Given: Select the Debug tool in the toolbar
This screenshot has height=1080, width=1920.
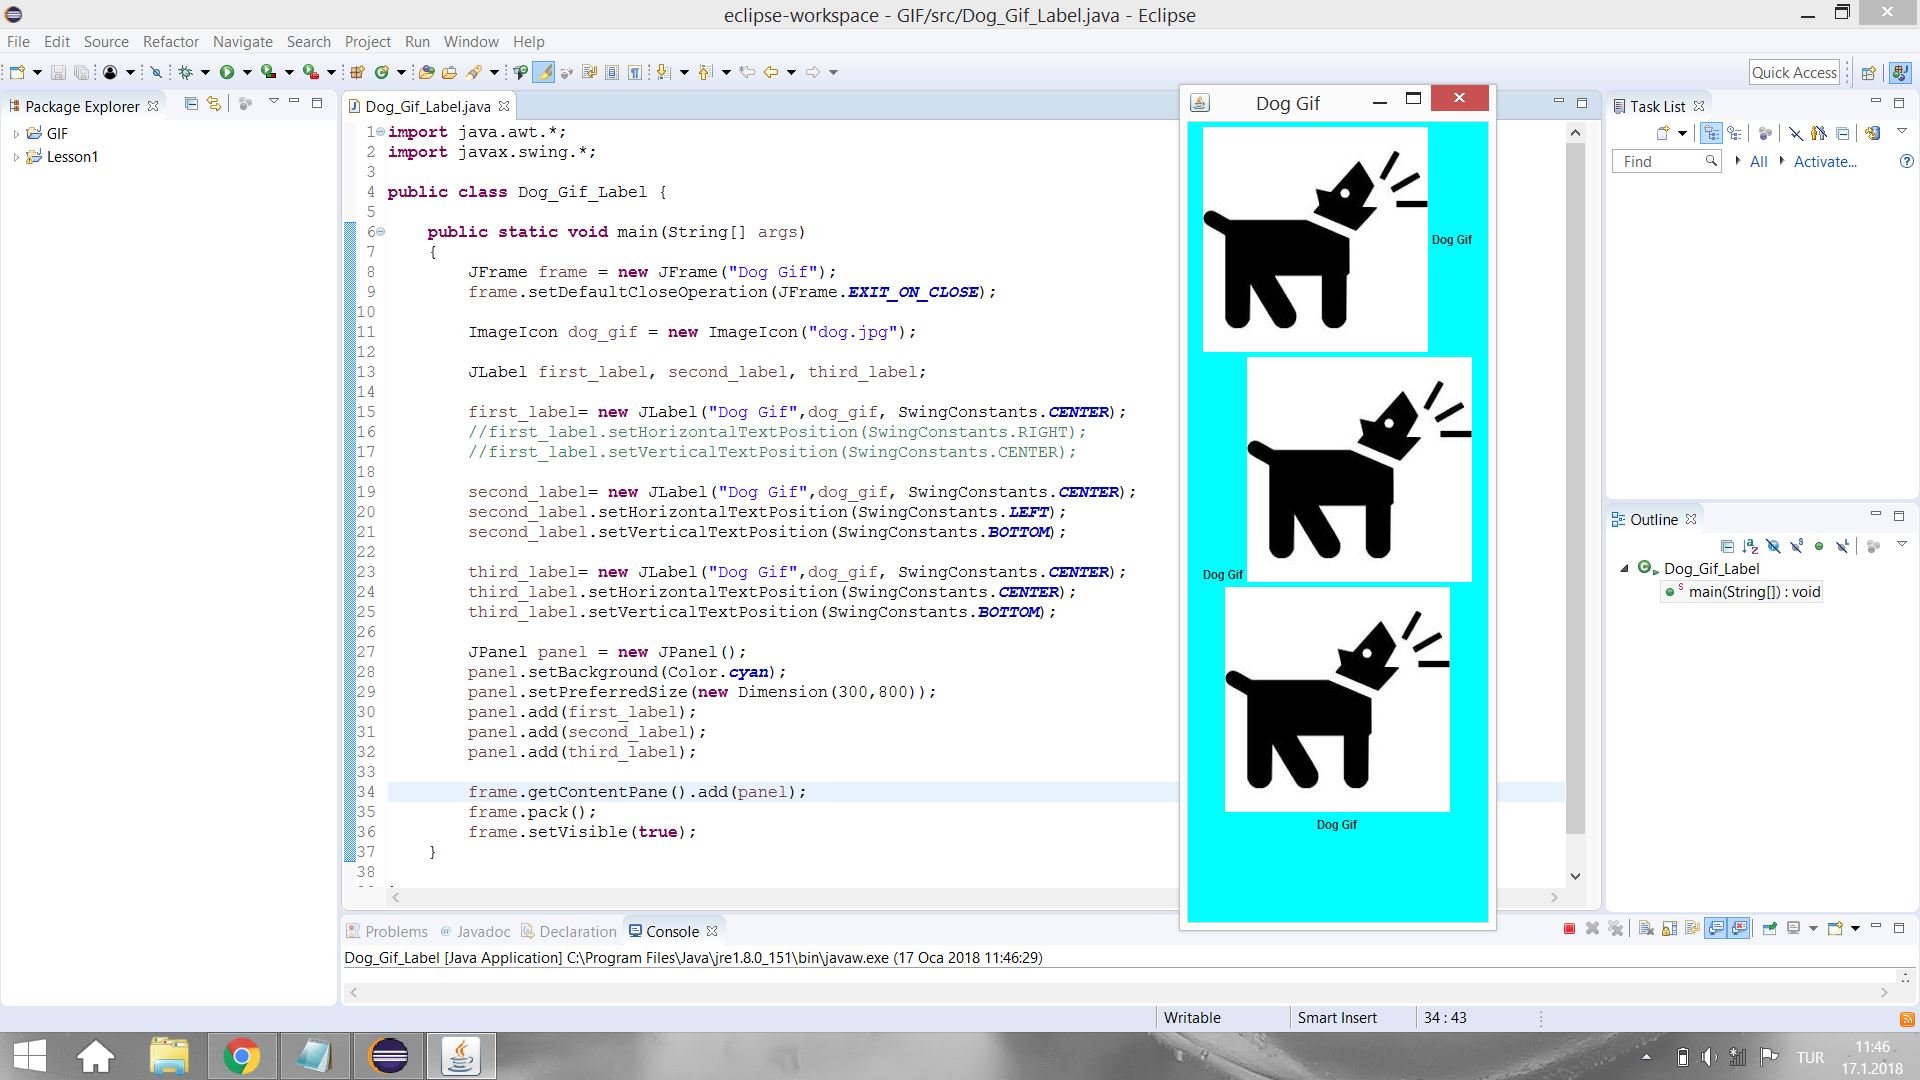Looking at the screenshot, I should point(186,71).
